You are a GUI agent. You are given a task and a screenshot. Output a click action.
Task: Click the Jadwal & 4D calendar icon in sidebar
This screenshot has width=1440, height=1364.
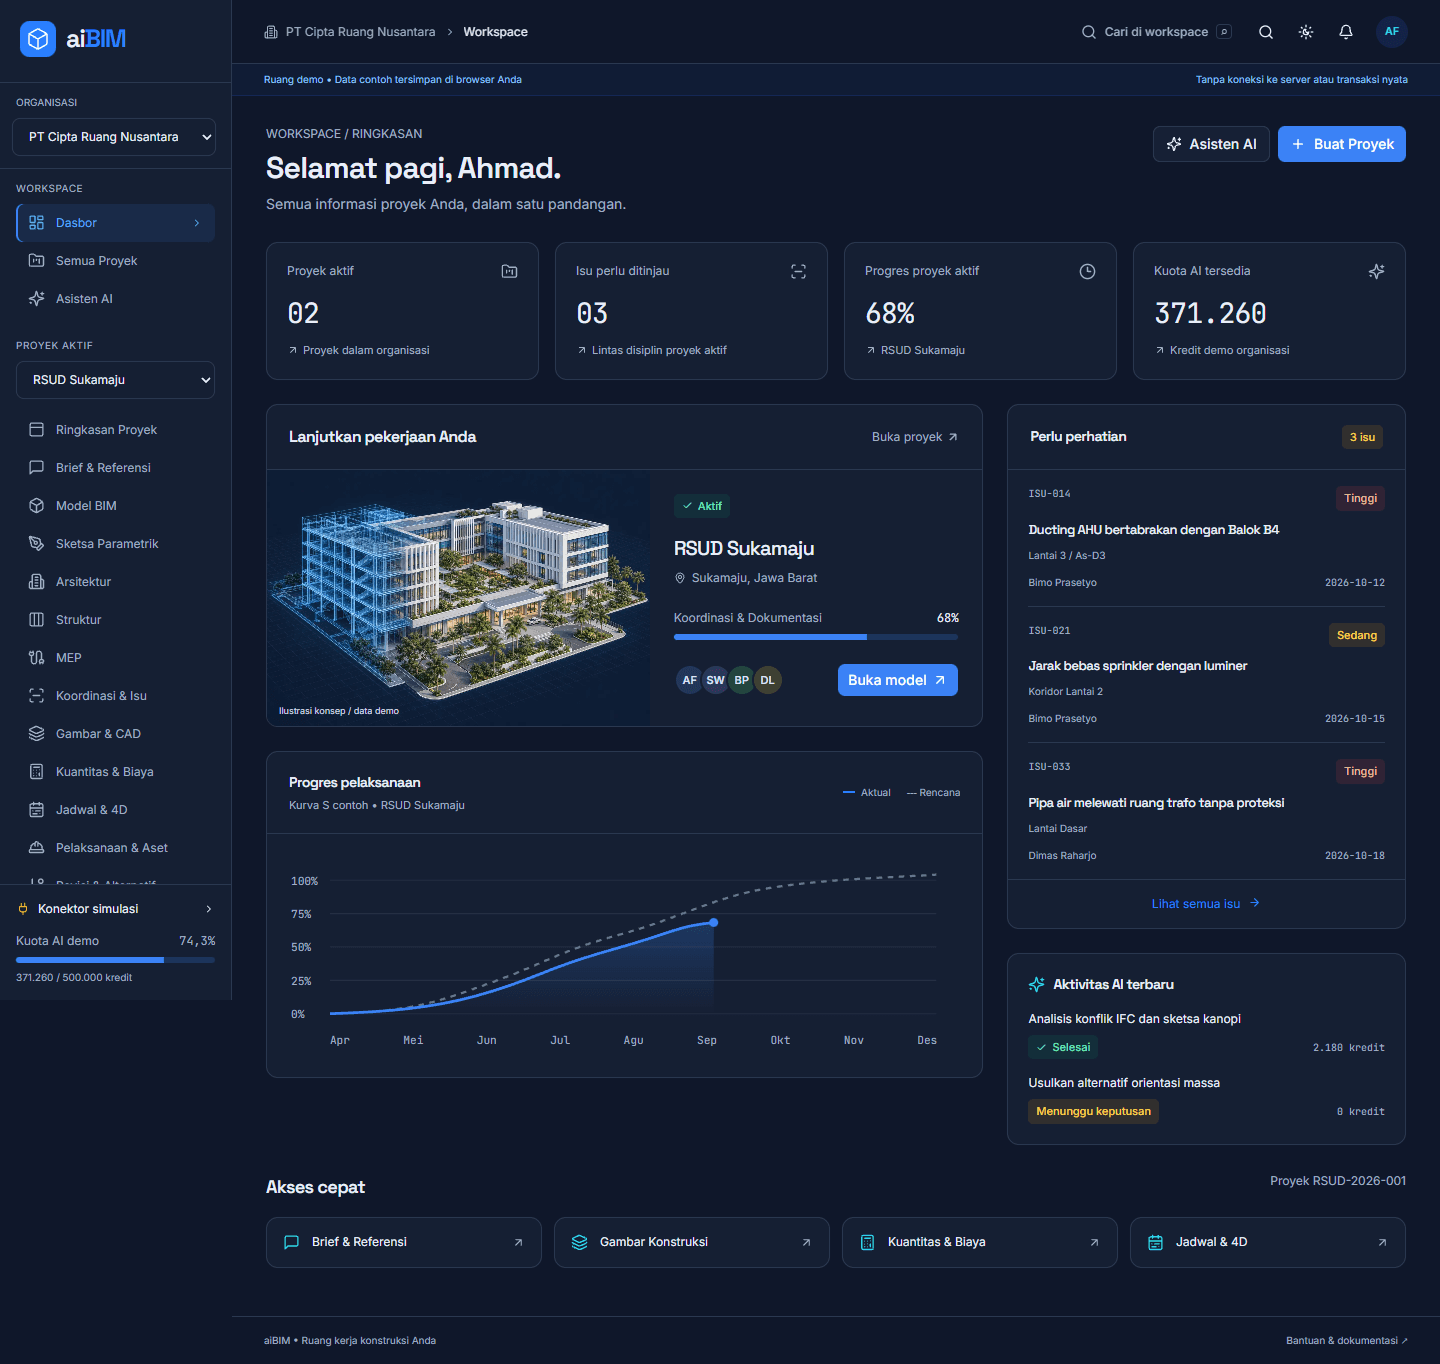(37, 810)
